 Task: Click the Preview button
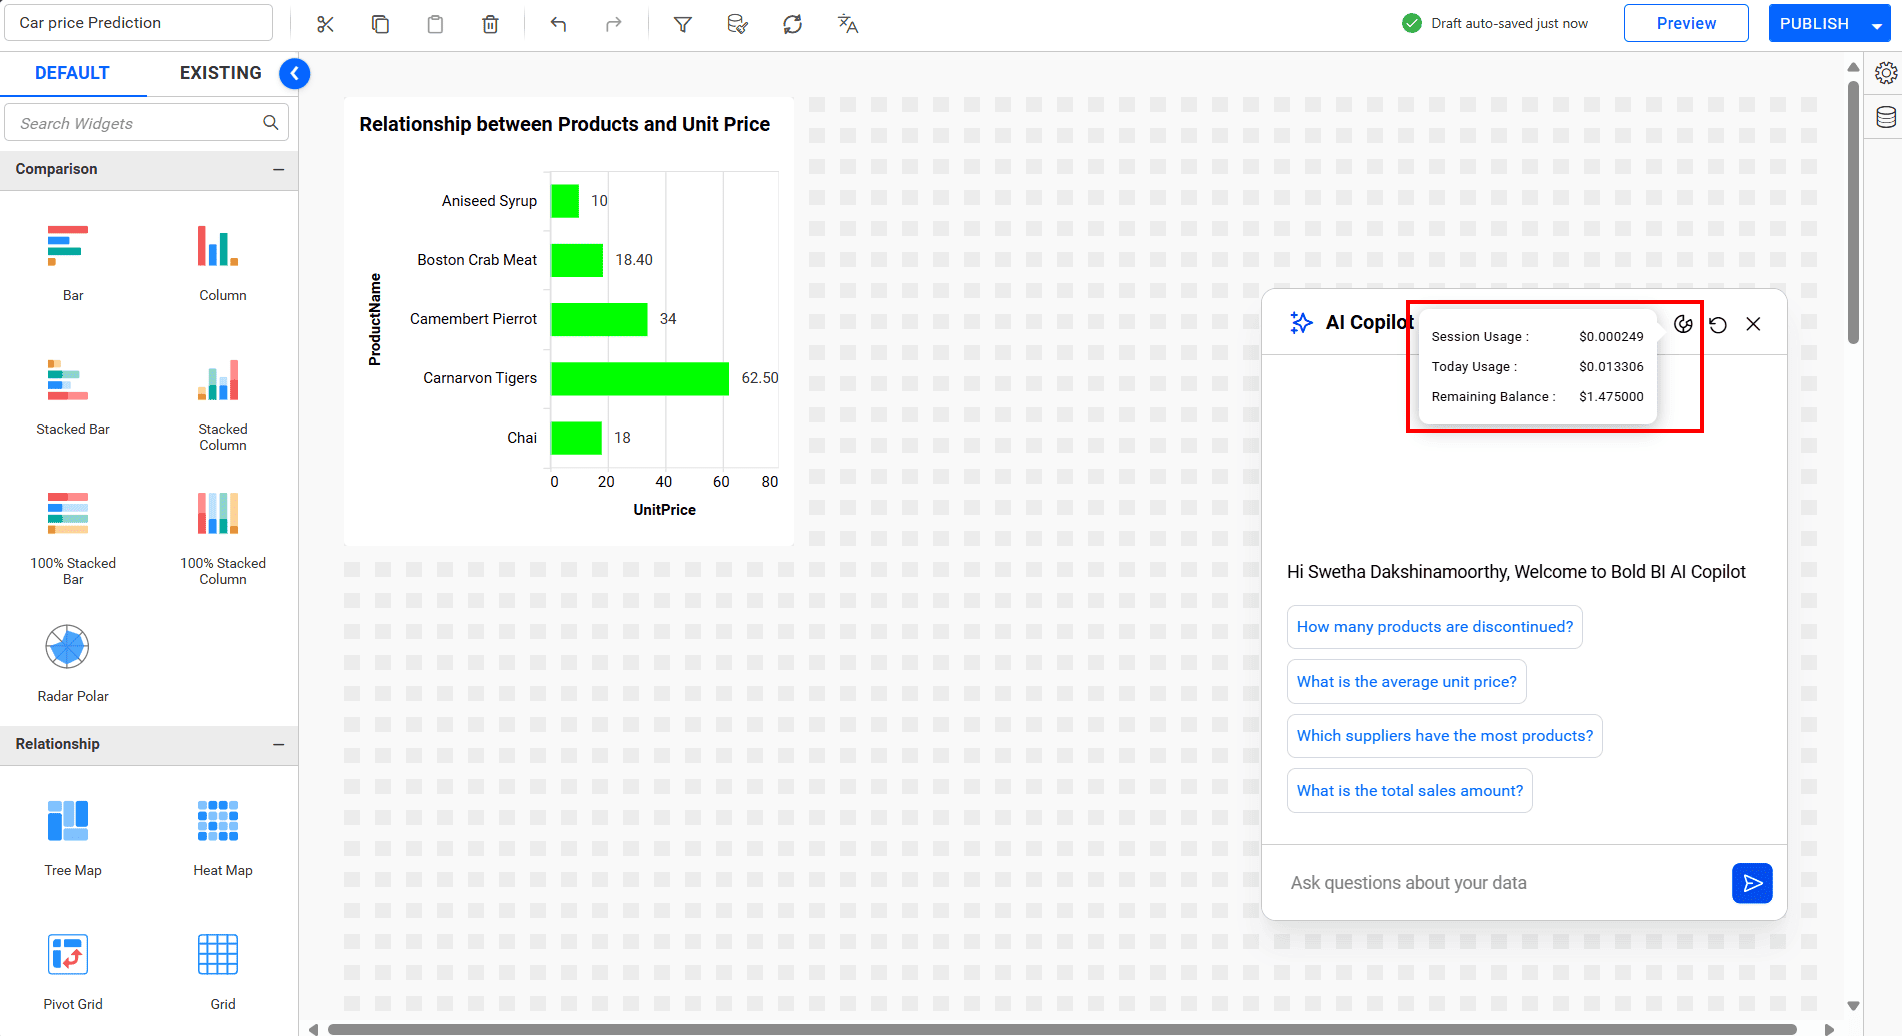[x=1685, y=23]
